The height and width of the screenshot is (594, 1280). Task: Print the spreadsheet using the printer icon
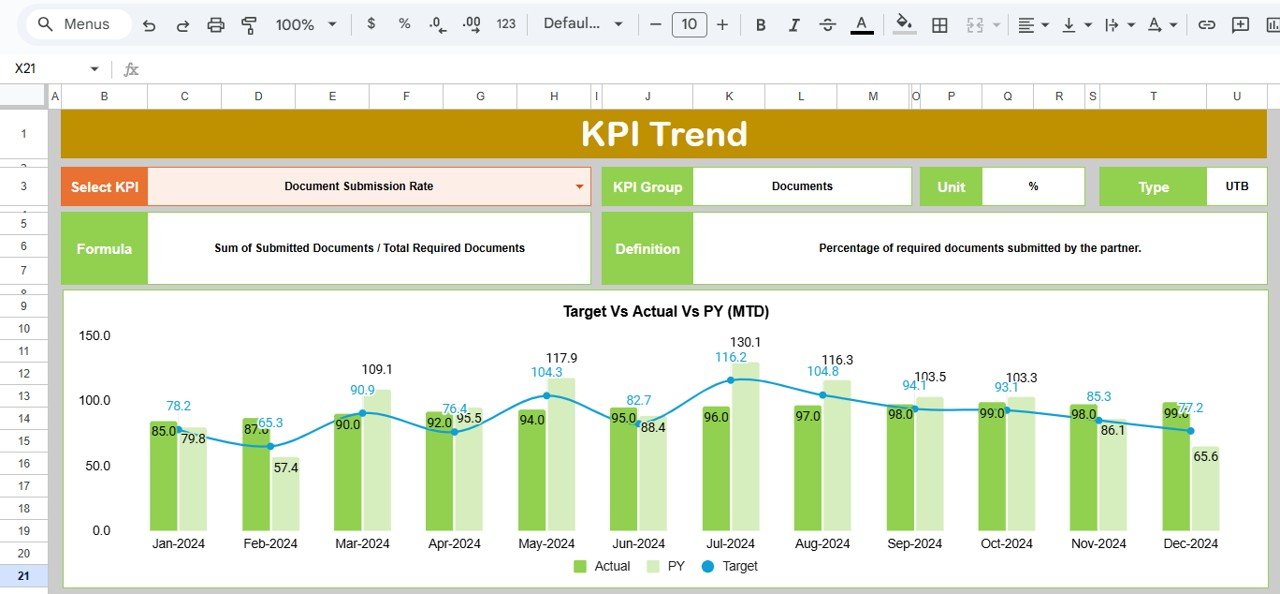pos(216,25)
